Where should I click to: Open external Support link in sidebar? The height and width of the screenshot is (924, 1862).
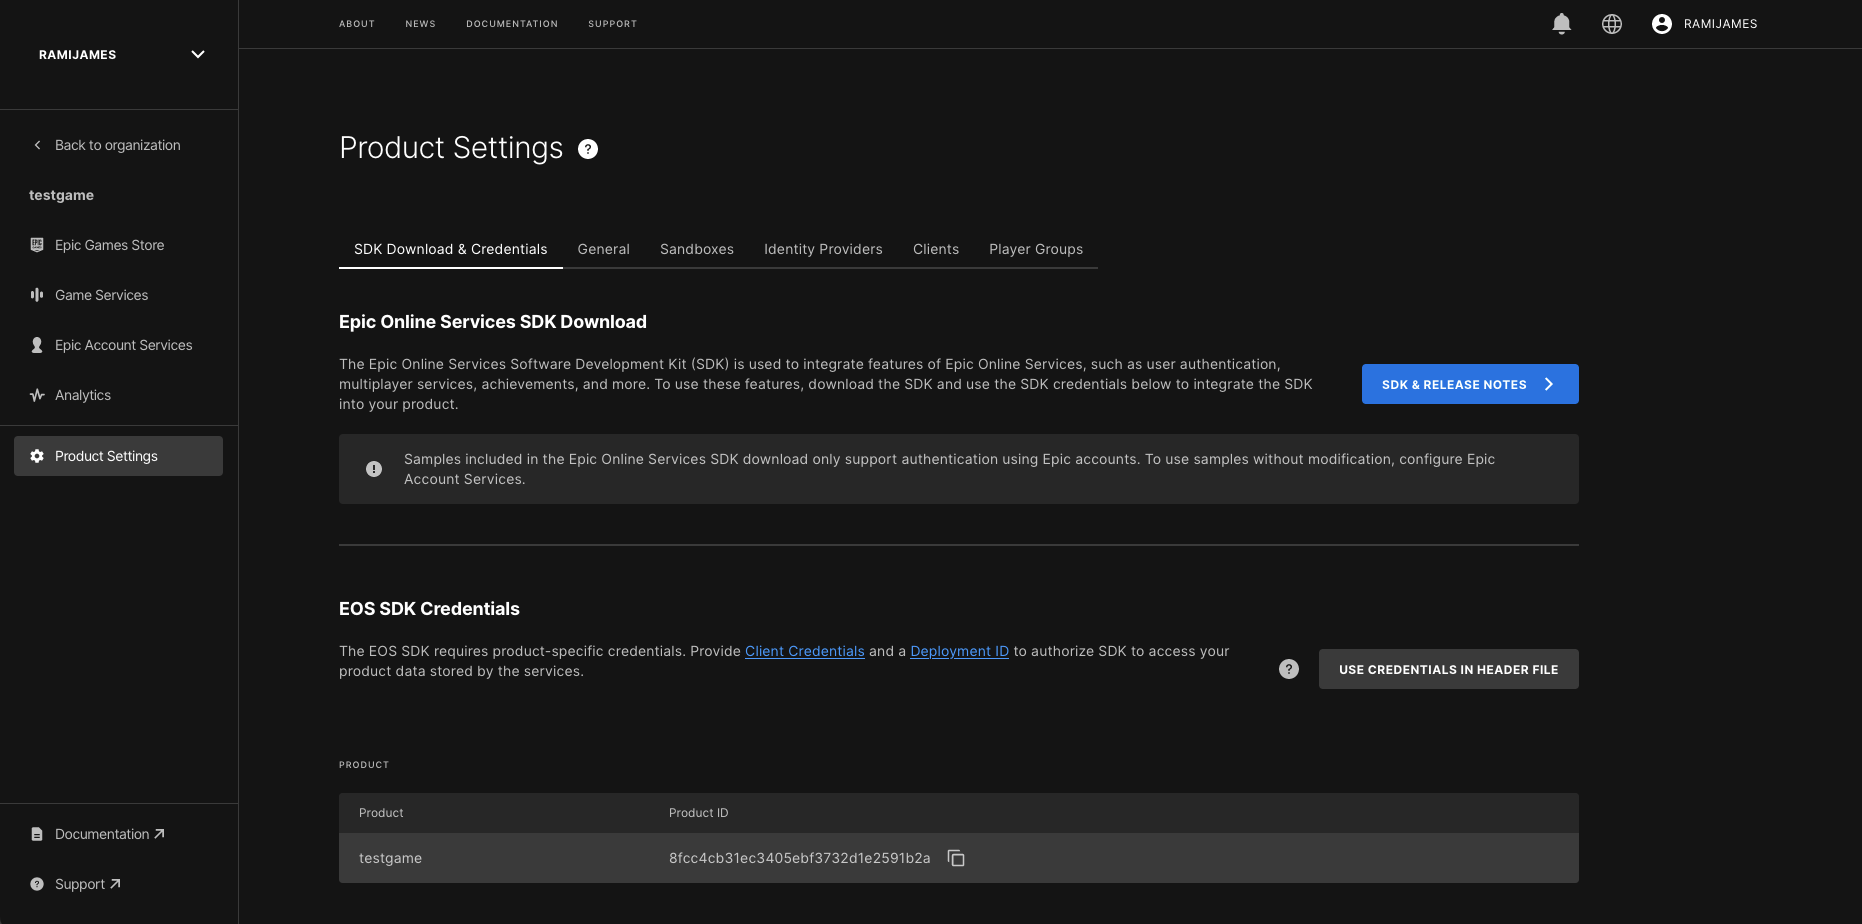click(88, 884)
